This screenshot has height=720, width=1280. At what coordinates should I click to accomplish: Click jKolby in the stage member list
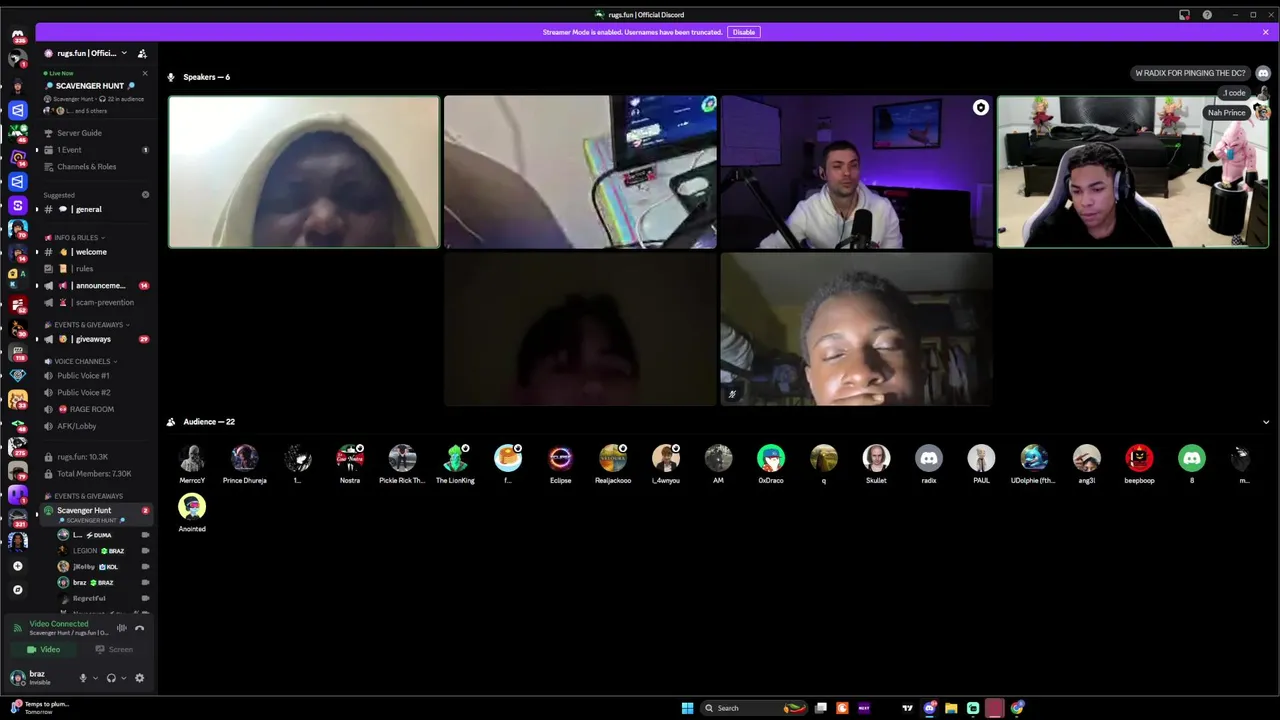(x=103, y=567)
